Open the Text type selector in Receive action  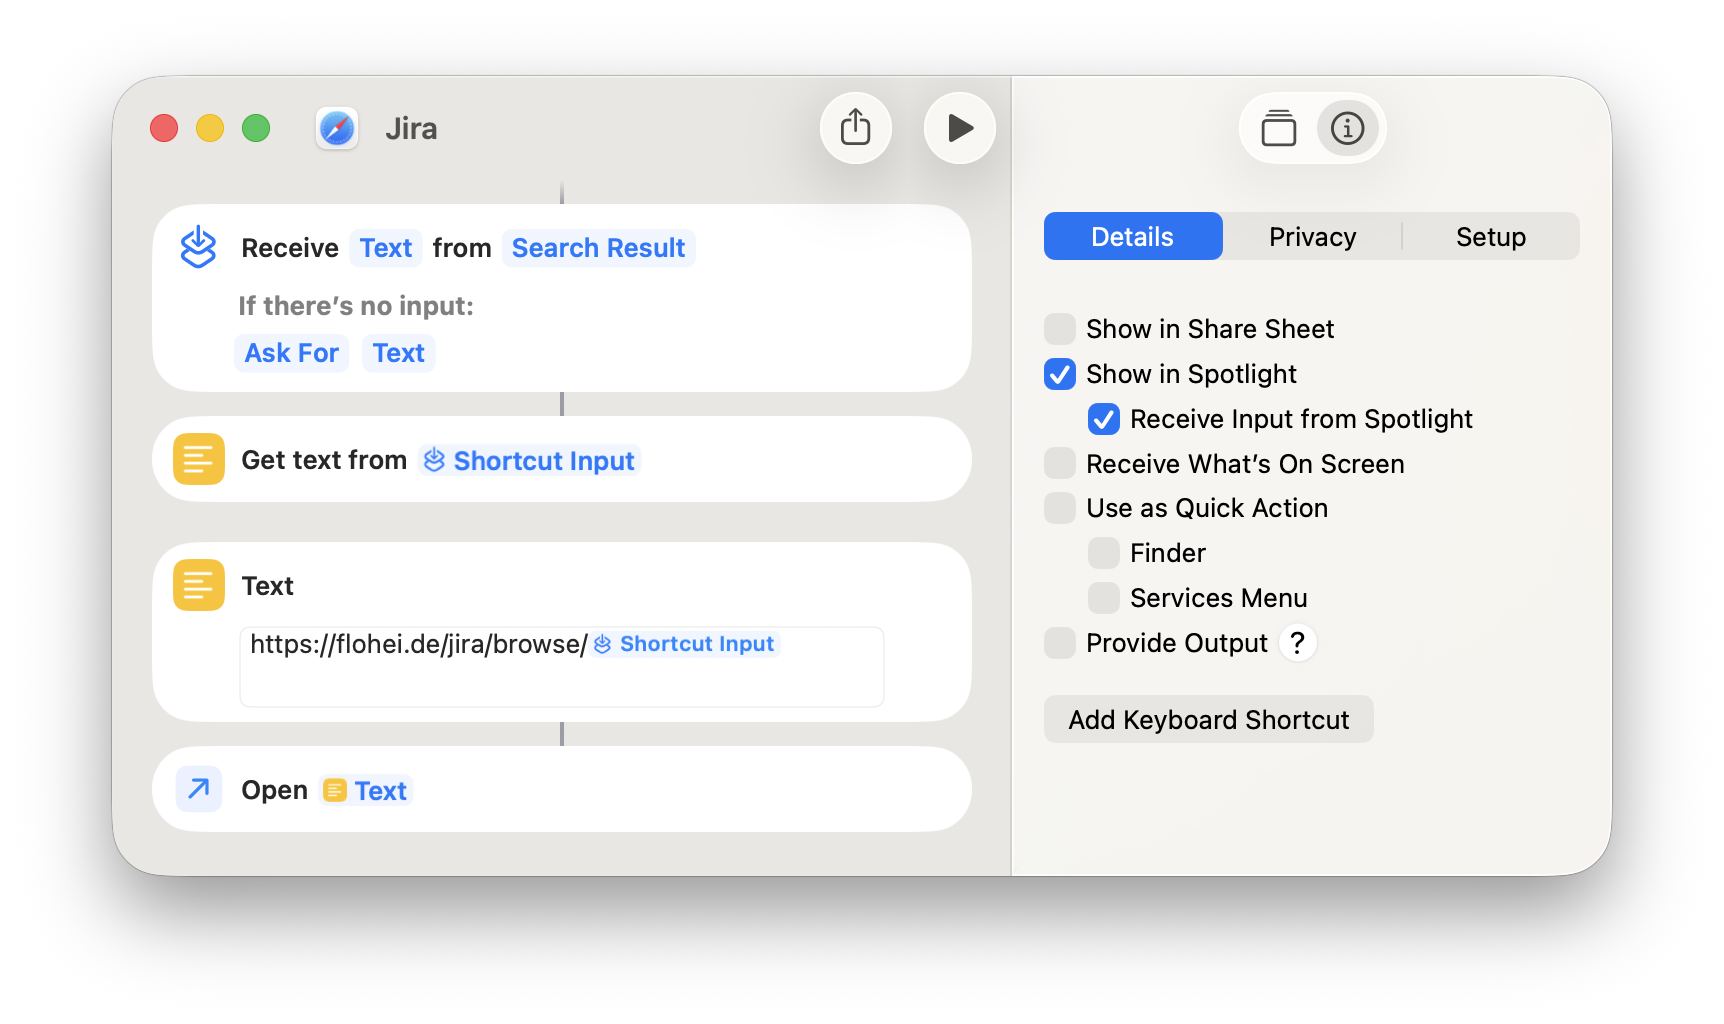click(x=385, y=248)
